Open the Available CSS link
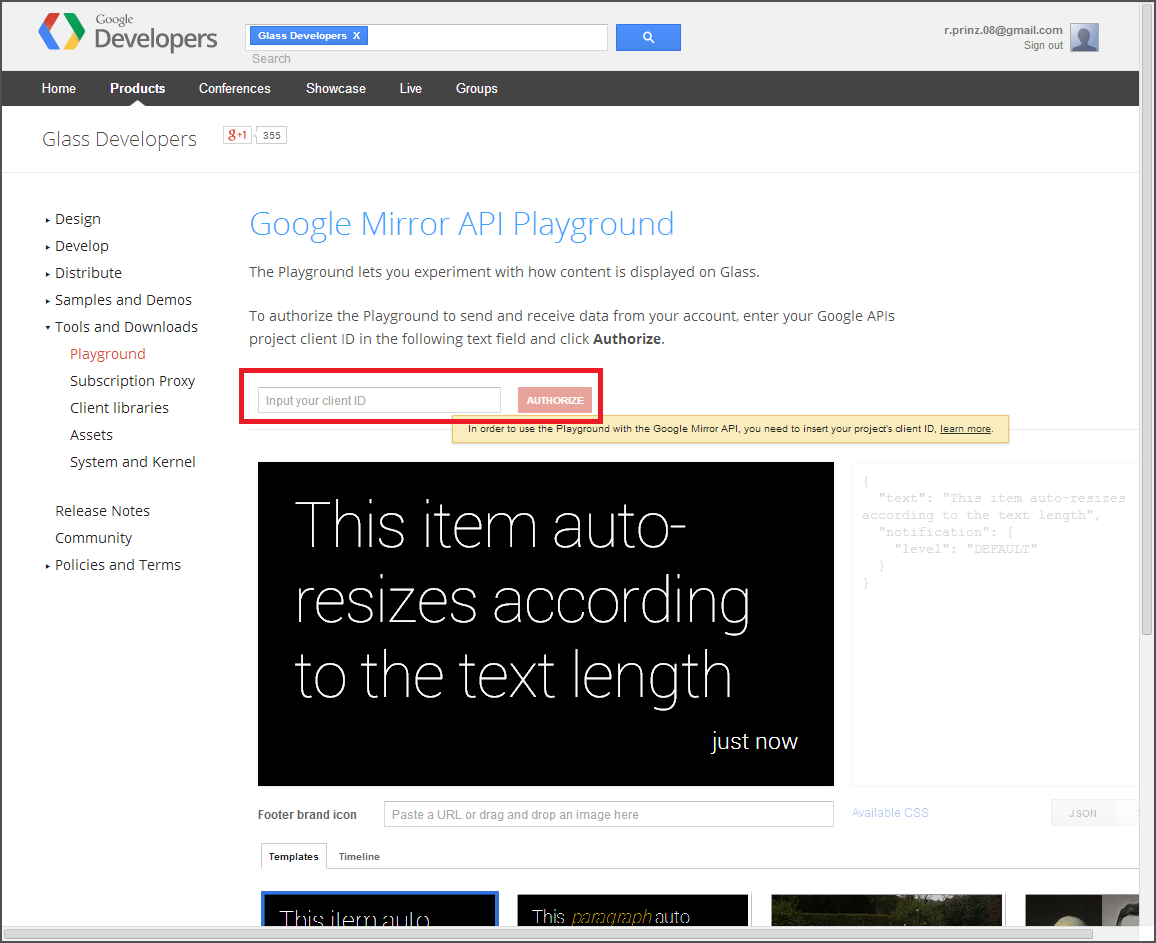 pyautogui.click(x=890, y=813)
